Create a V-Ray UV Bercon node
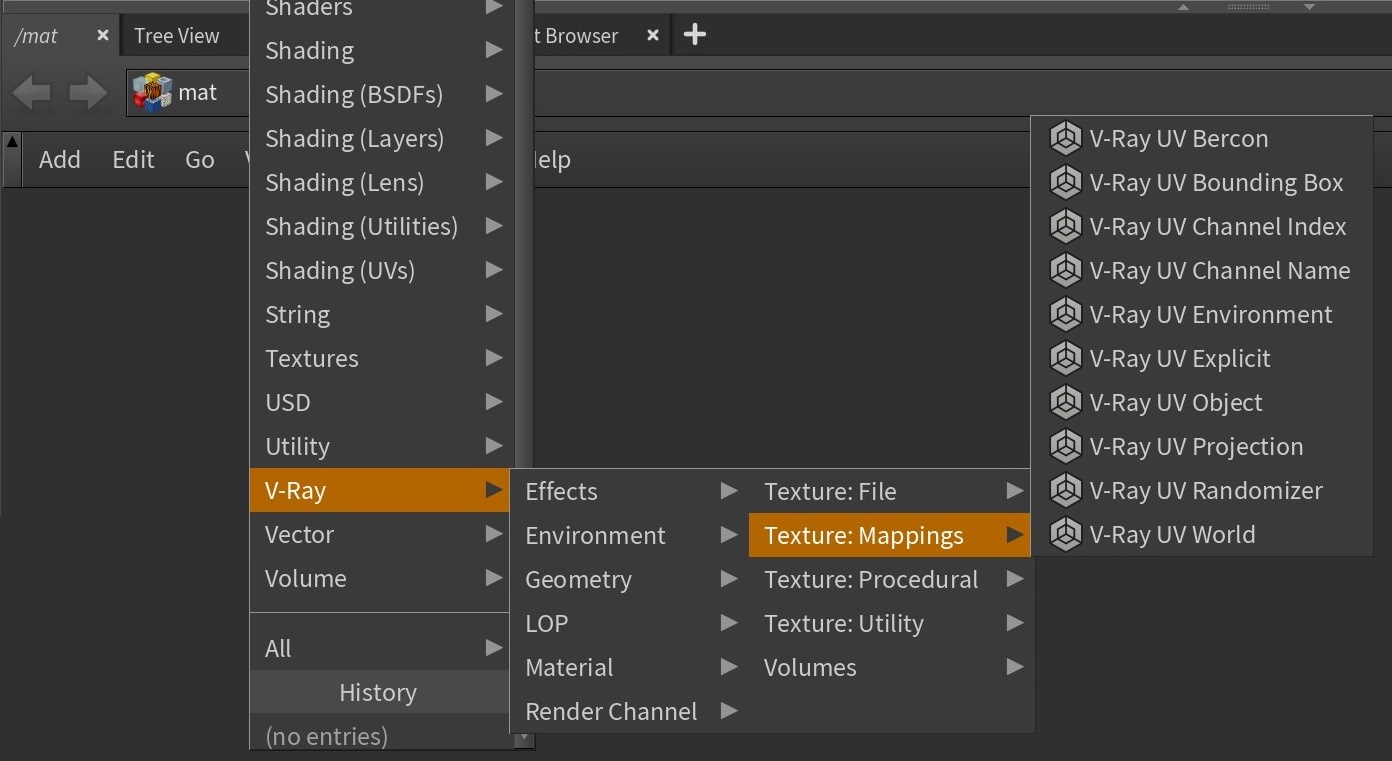The width and height of the screenshot is (1392, 761). 1201,138
